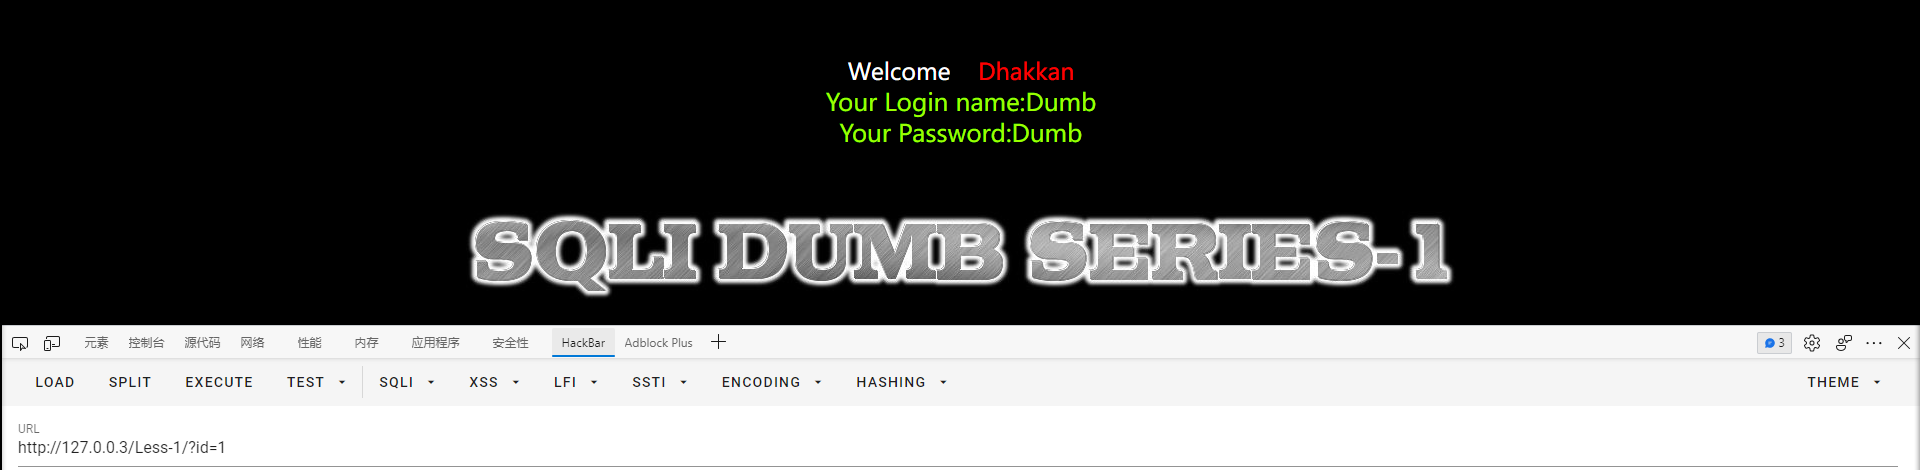This screenshot has height=470, width=1920.
Task: Open DevTools settings gear icon
Action: [1812, 343]
